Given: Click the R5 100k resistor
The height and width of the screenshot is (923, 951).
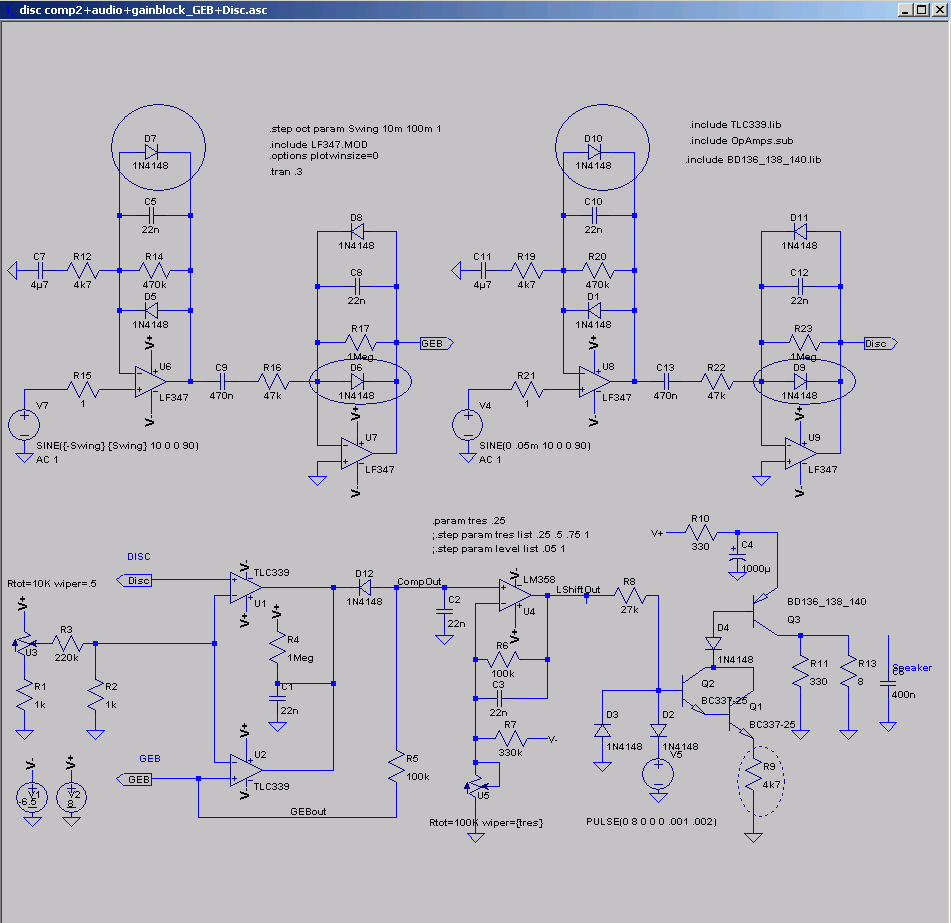Looking at the screenshot, I should coord(397,767).
